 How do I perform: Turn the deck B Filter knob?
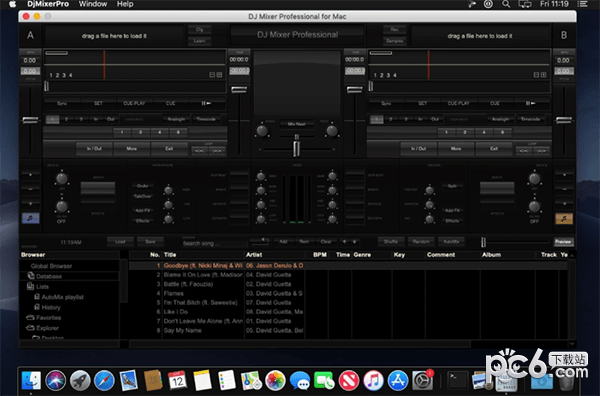click(534, 207)
